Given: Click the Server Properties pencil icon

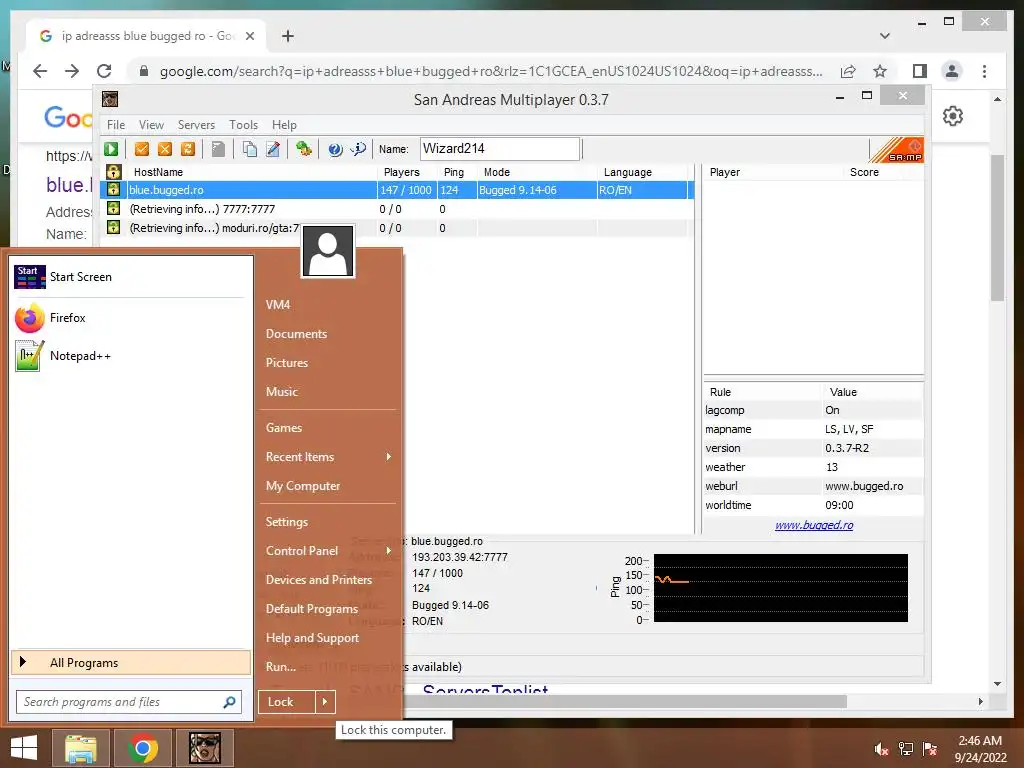Looking at the screenshot, I should 273,149.
